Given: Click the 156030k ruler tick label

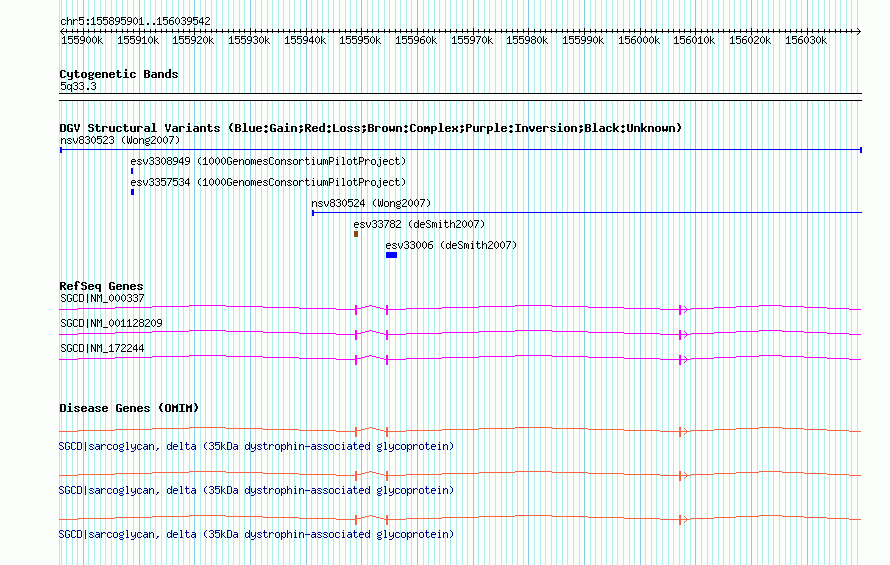Looking at the screenshot, I should (x=806, y=40).
